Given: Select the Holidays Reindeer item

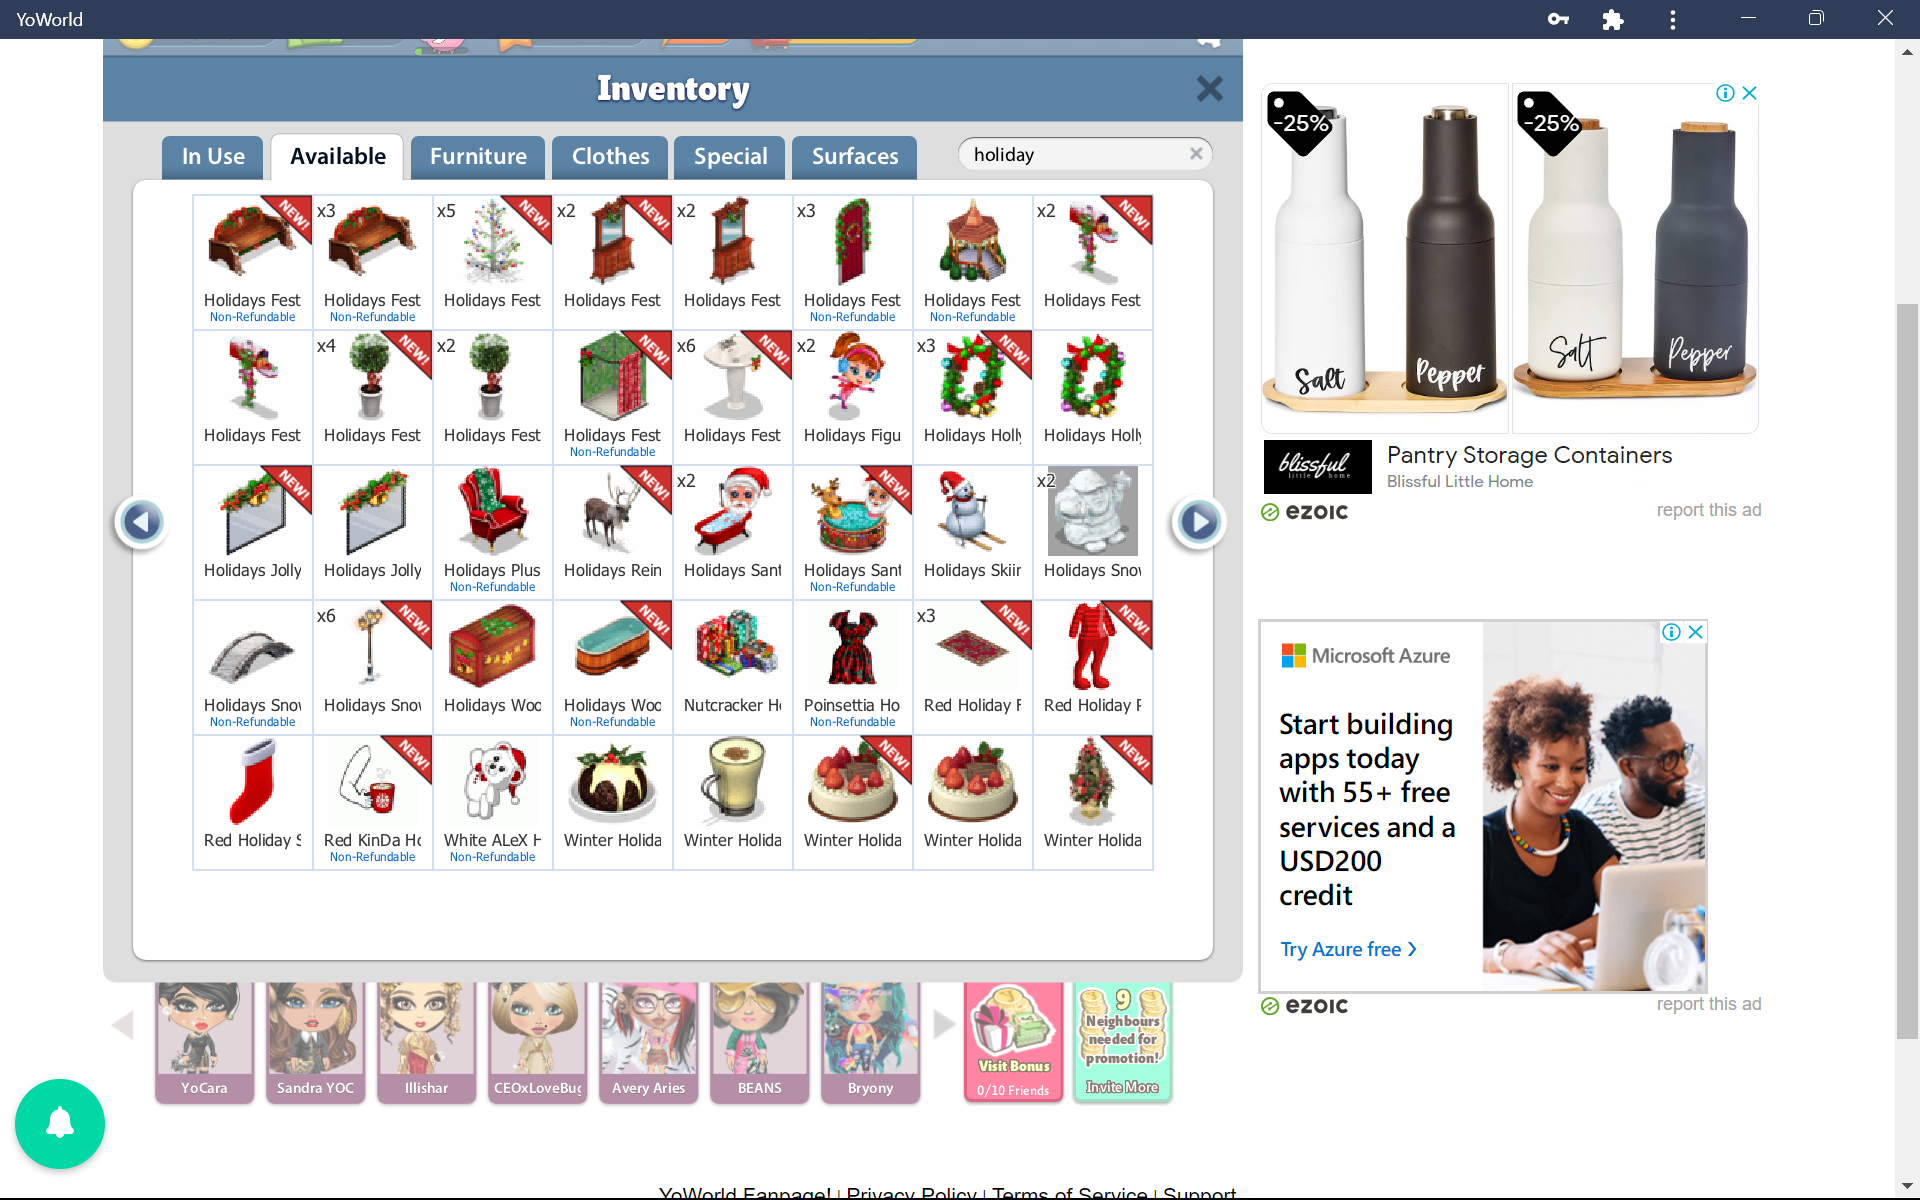Looking at the screenshot, I should 613,532.
